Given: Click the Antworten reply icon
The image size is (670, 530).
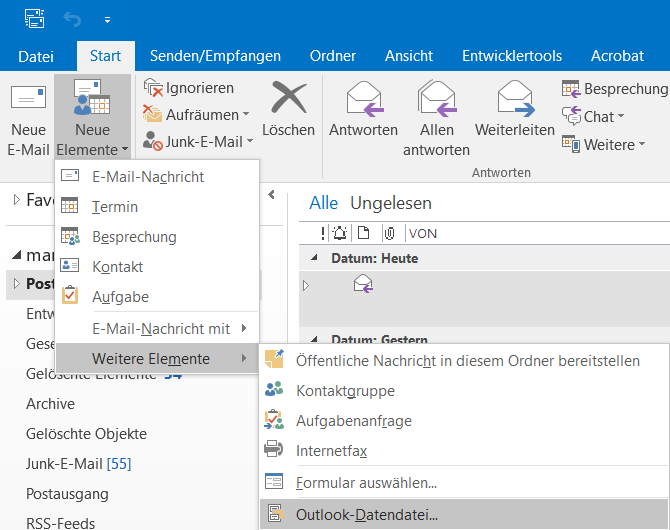Looking at the screenshot, I should [x=364, y=99].
